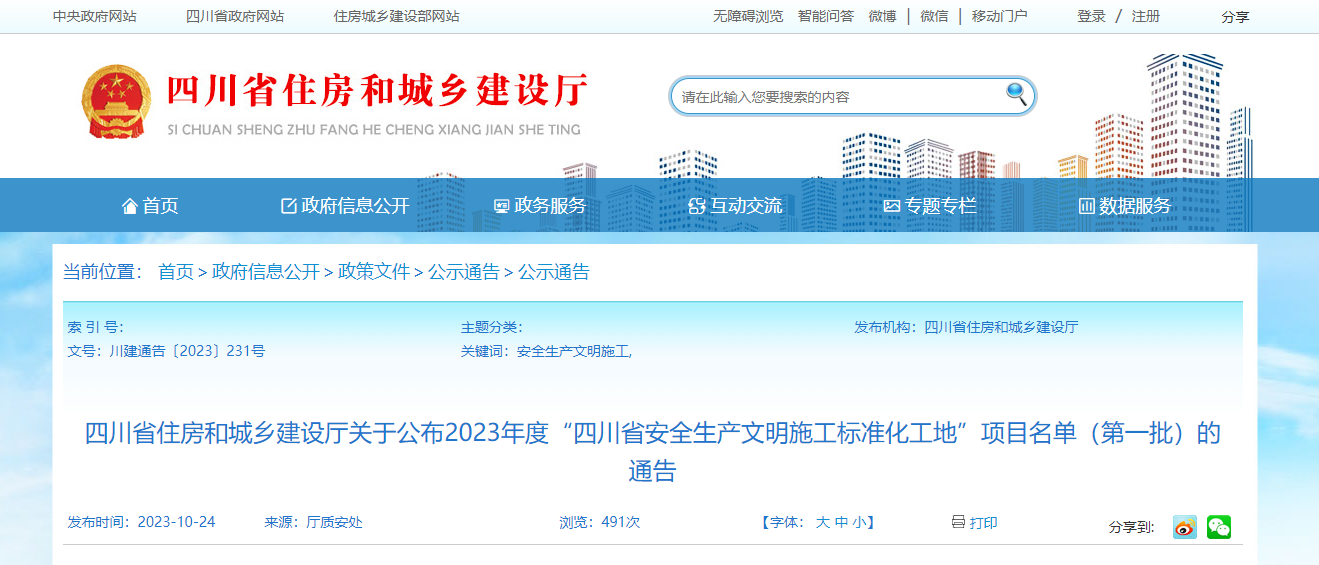This screenshot has width=1319, height=565.
Task: Click the search input field
Action: (x=840, y=97)
